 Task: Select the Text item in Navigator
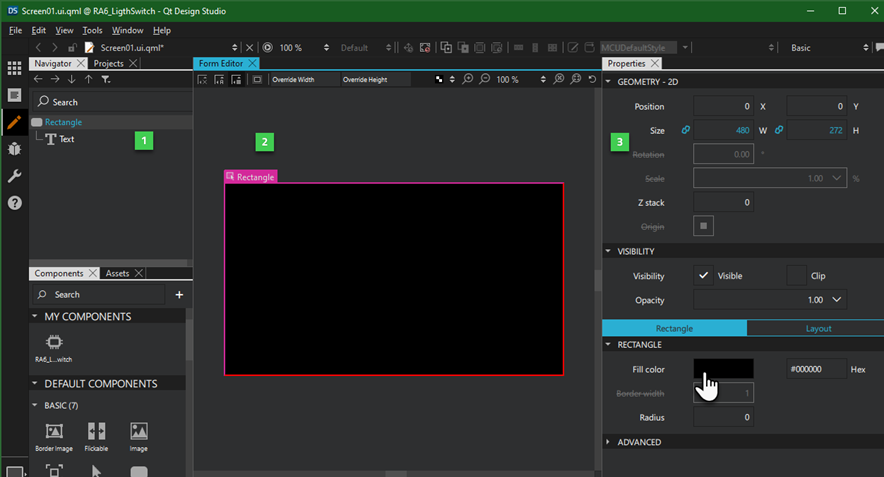[x=66, y=139]
